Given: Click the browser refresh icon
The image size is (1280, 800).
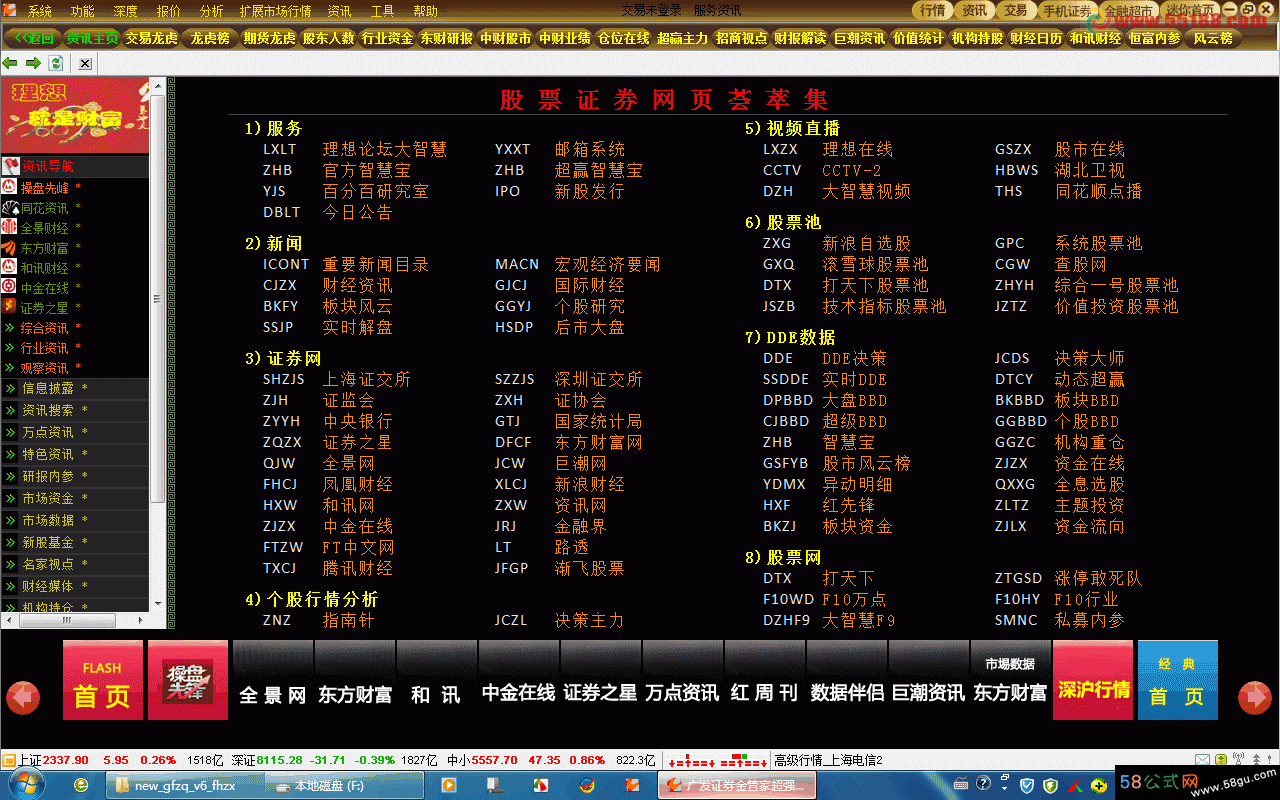Looking at the screenshot, I should point(57,63).
